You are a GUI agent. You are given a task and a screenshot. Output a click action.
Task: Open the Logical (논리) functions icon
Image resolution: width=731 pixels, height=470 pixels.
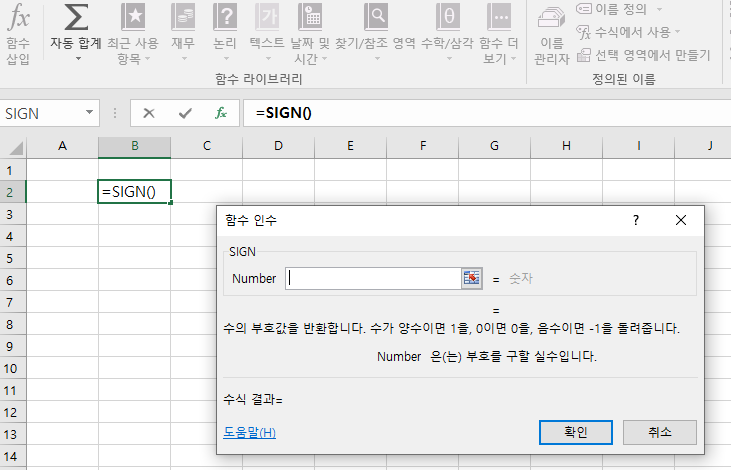(226, 17)
